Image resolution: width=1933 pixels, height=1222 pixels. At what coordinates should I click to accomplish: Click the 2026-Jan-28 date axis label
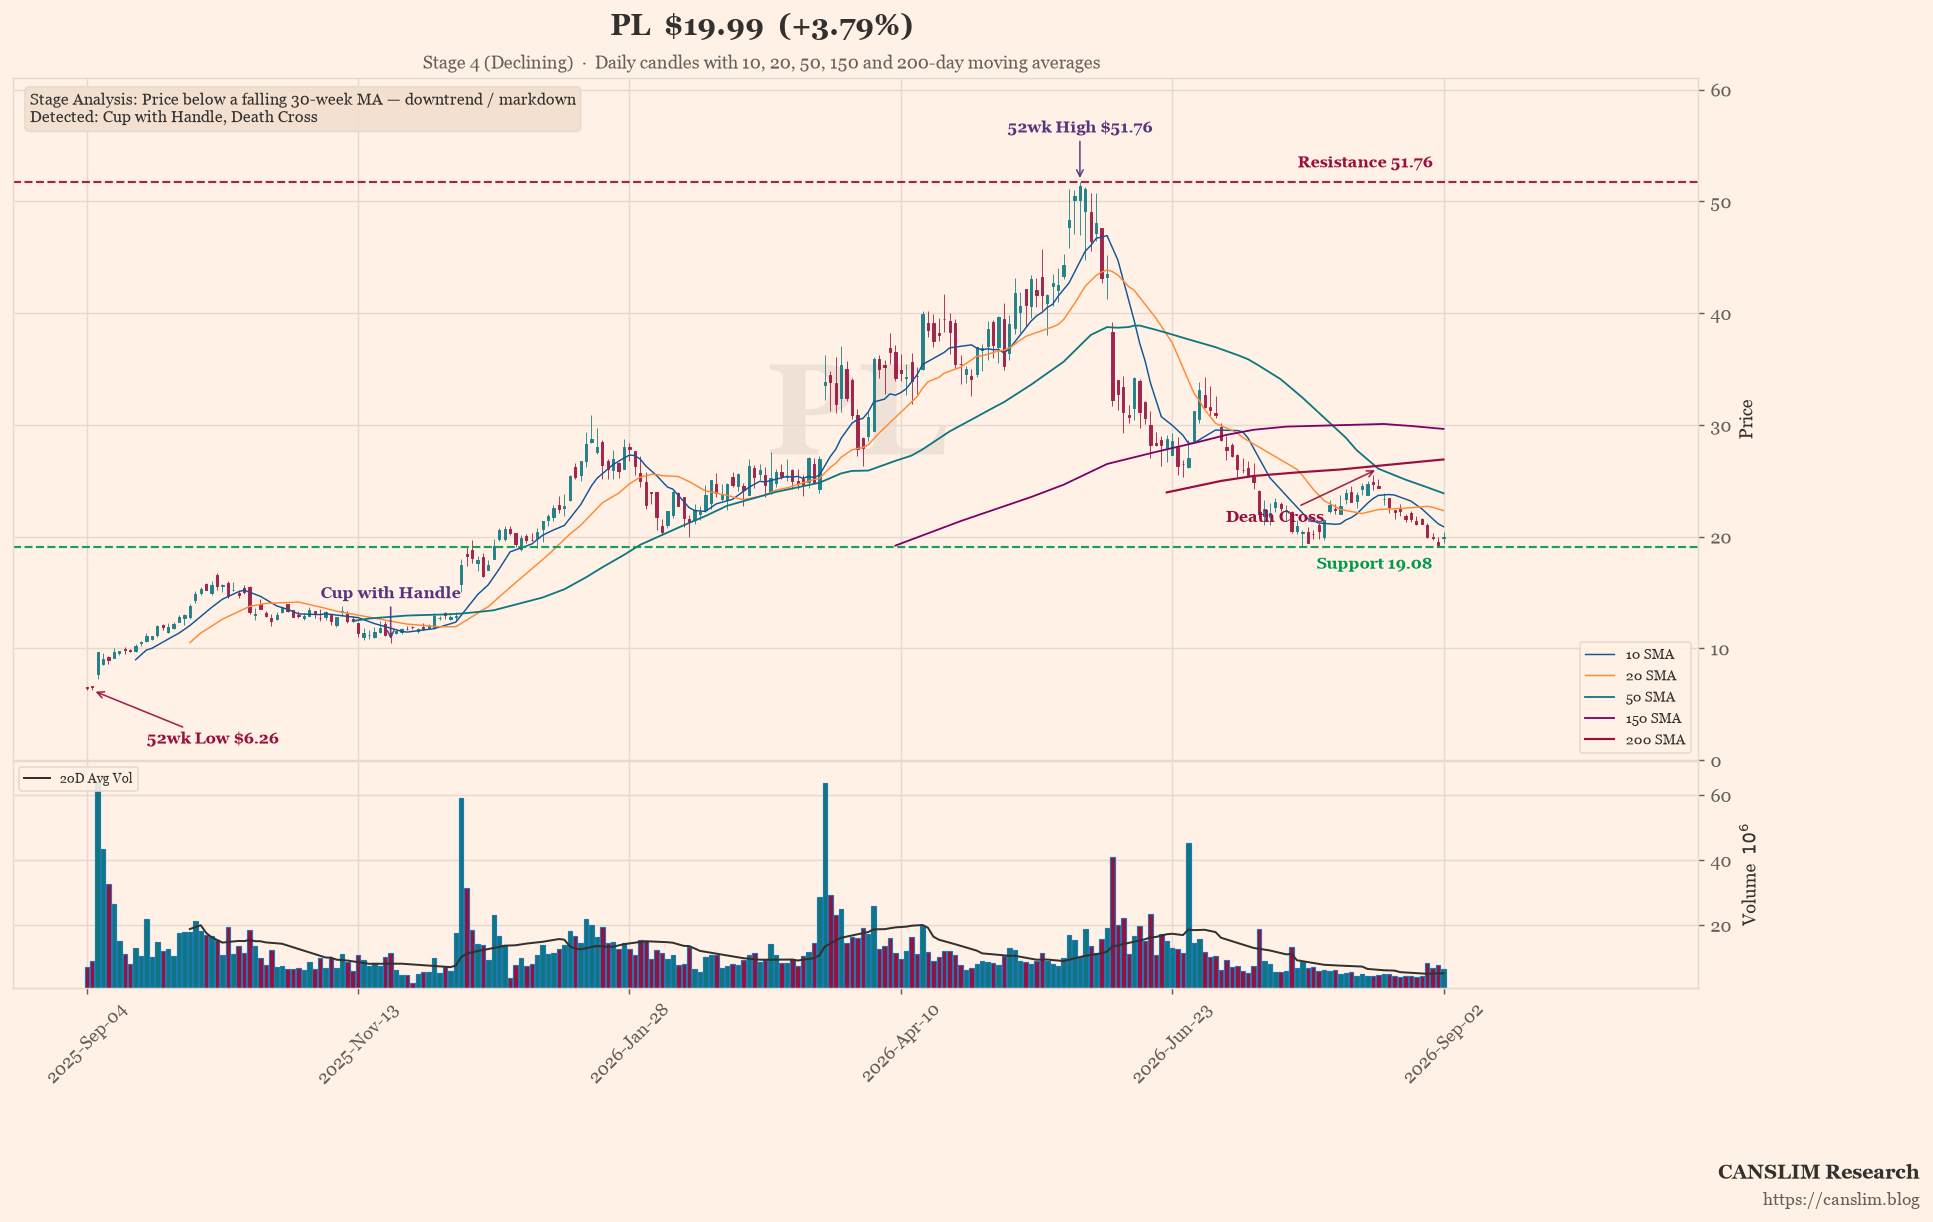click(629, 1043)
